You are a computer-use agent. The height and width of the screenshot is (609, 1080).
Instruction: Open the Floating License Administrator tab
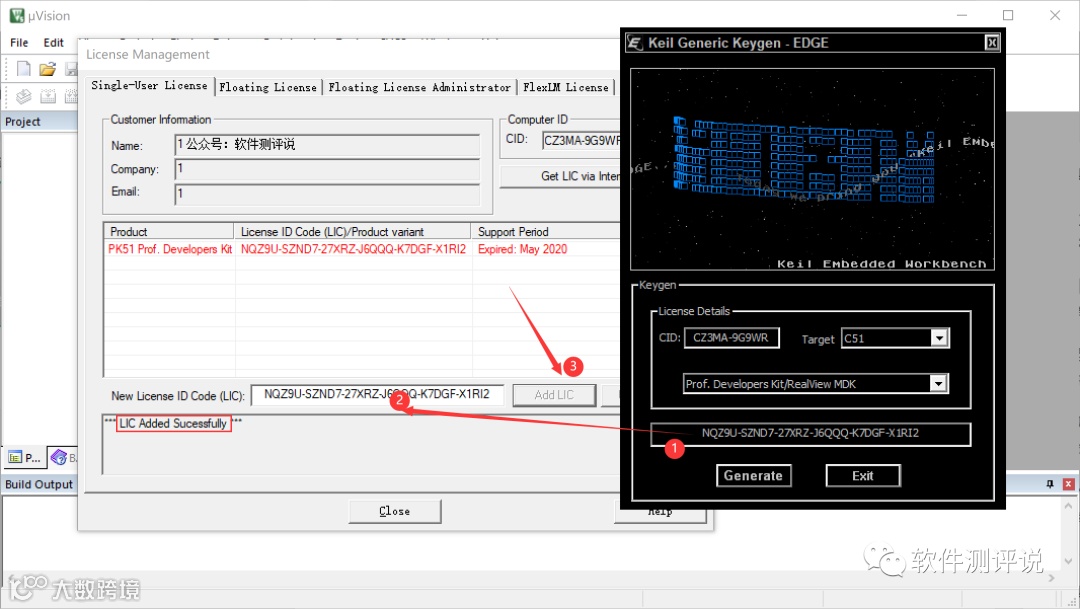(x=419, y=87)
